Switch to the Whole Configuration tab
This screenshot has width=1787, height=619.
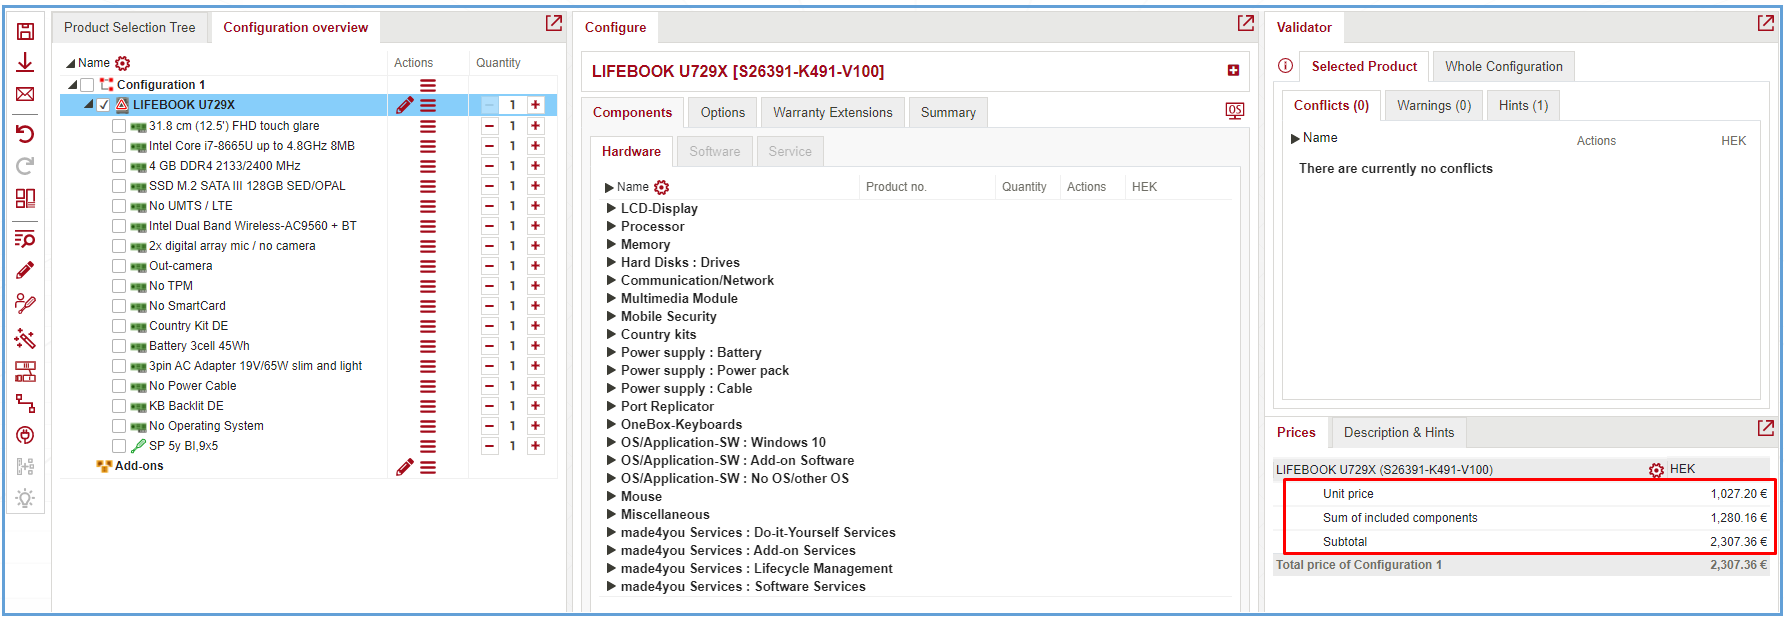(x=1504, y=66)
